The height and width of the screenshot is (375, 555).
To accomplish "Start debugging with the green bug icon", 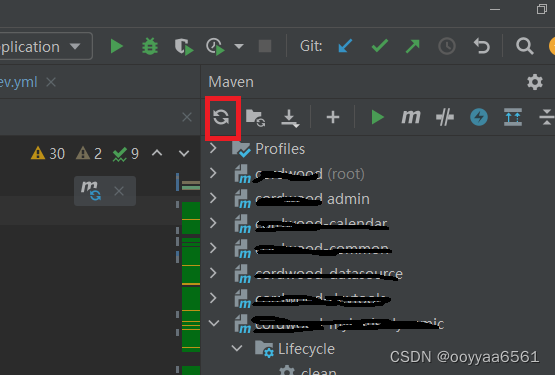I will (150, 46).
